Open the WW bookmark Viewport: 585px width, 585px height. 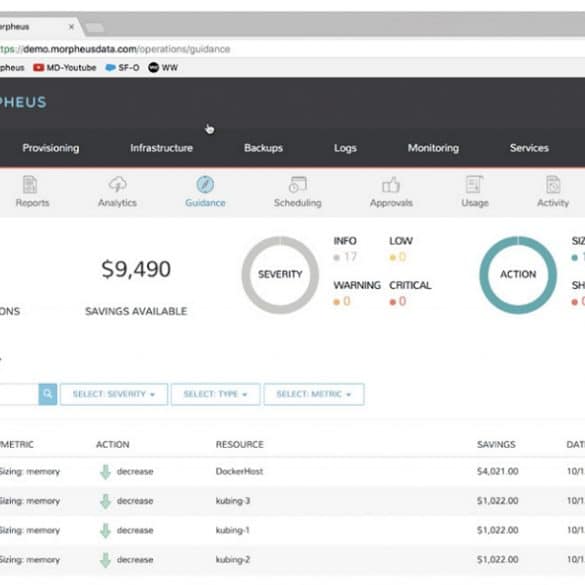click(163, 68)
